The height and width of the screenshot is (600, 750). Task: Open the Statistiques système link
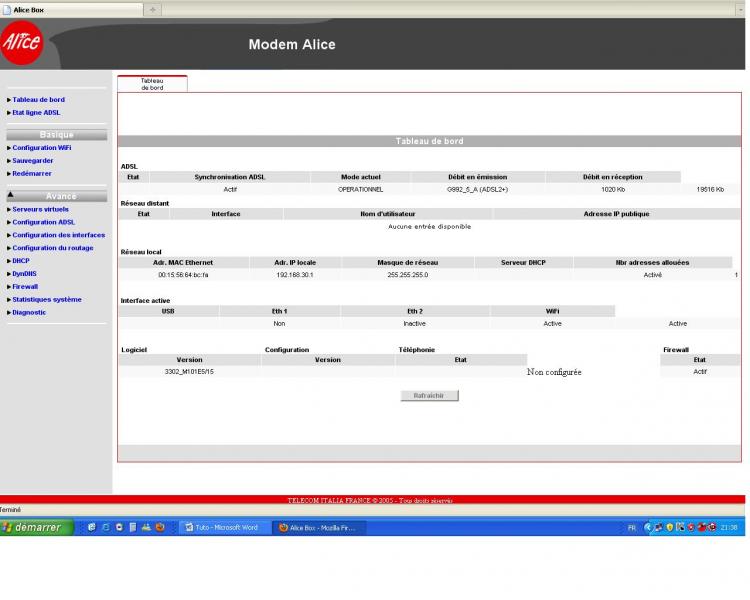pos(47,300)
